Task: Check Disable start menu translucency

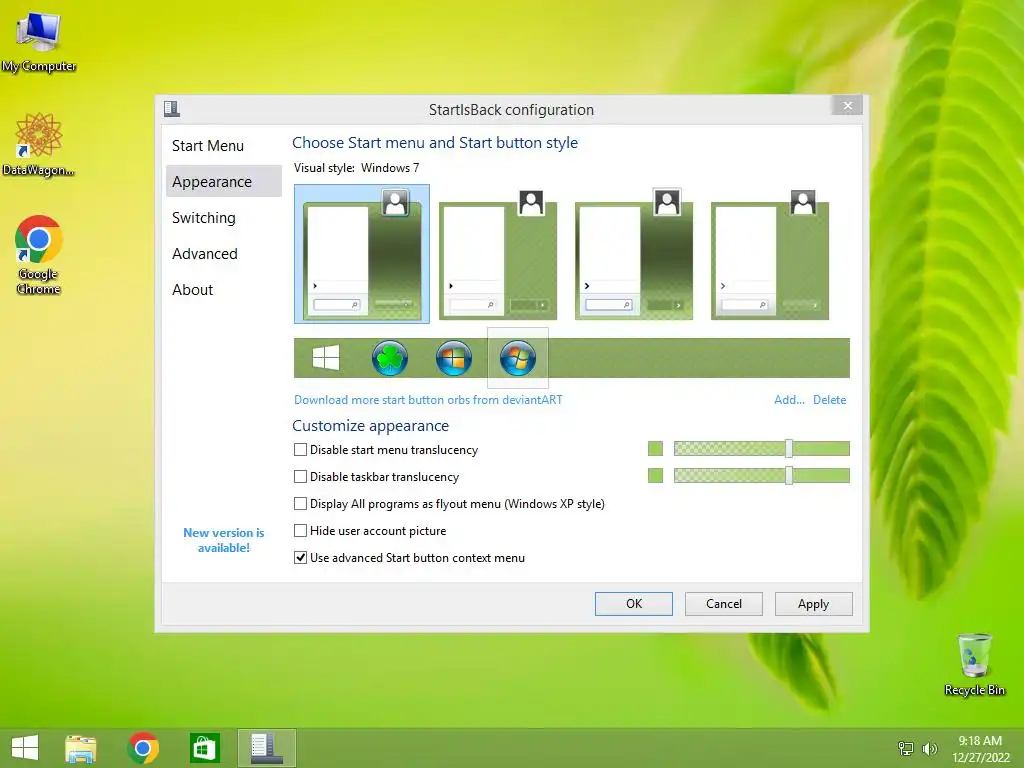Action: pos(300,450)
